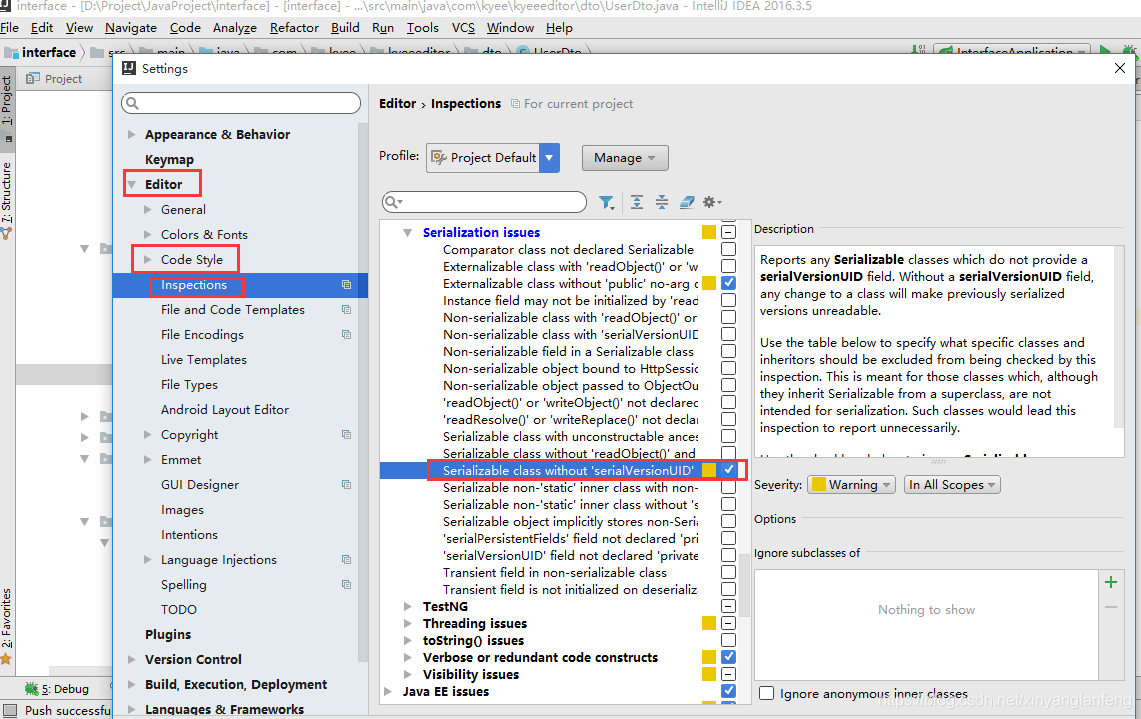Viewport: 1141px width, 719px height.
Task: Toggle the Serialization issues group checkbox
Action: click(x=728, y=232)
